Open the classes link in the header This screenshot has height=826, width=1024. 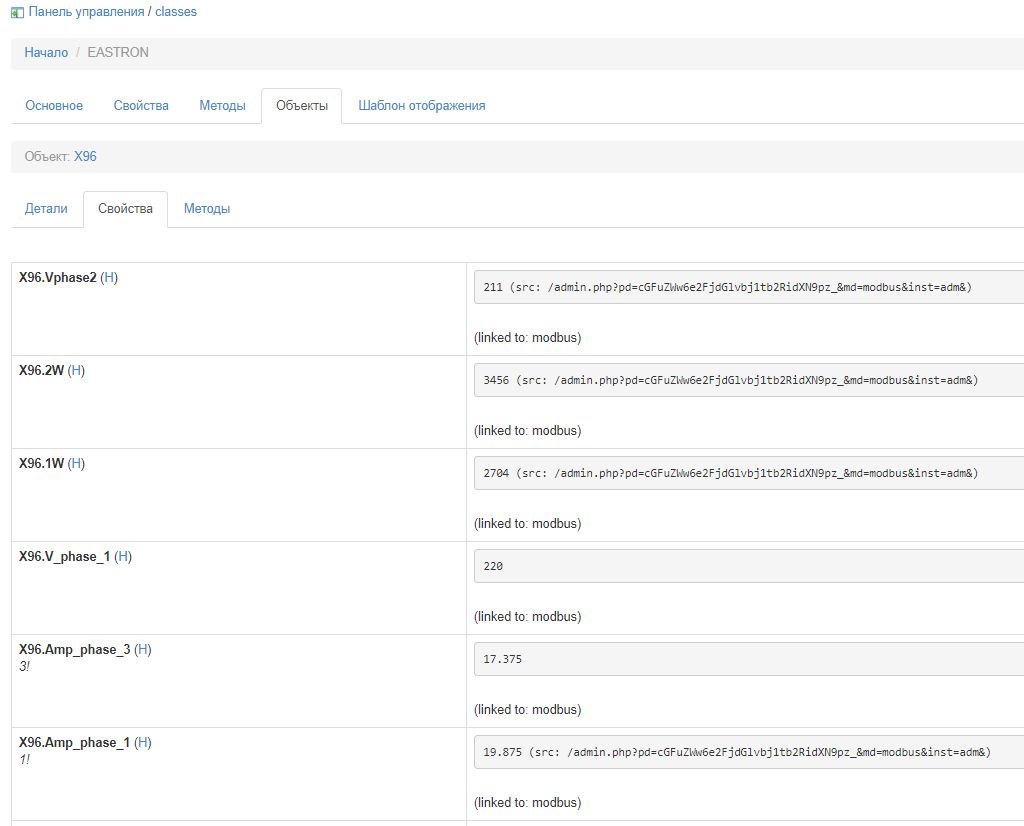pos(176,12)
